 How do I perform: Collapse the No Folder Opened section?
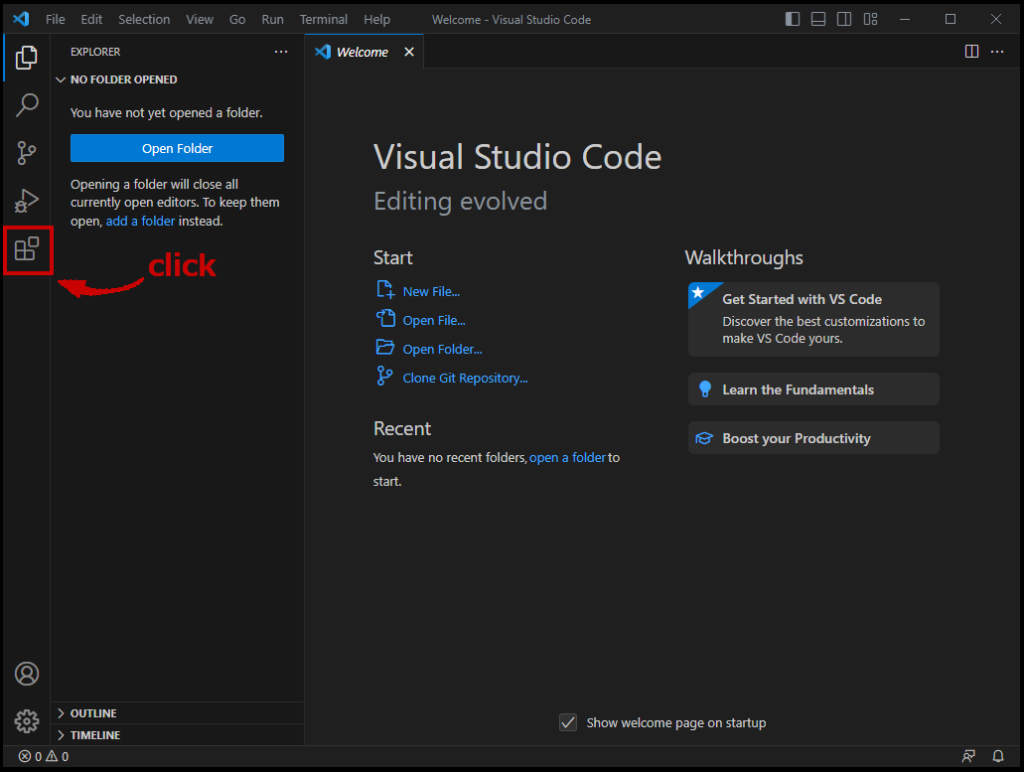(61, 80)
